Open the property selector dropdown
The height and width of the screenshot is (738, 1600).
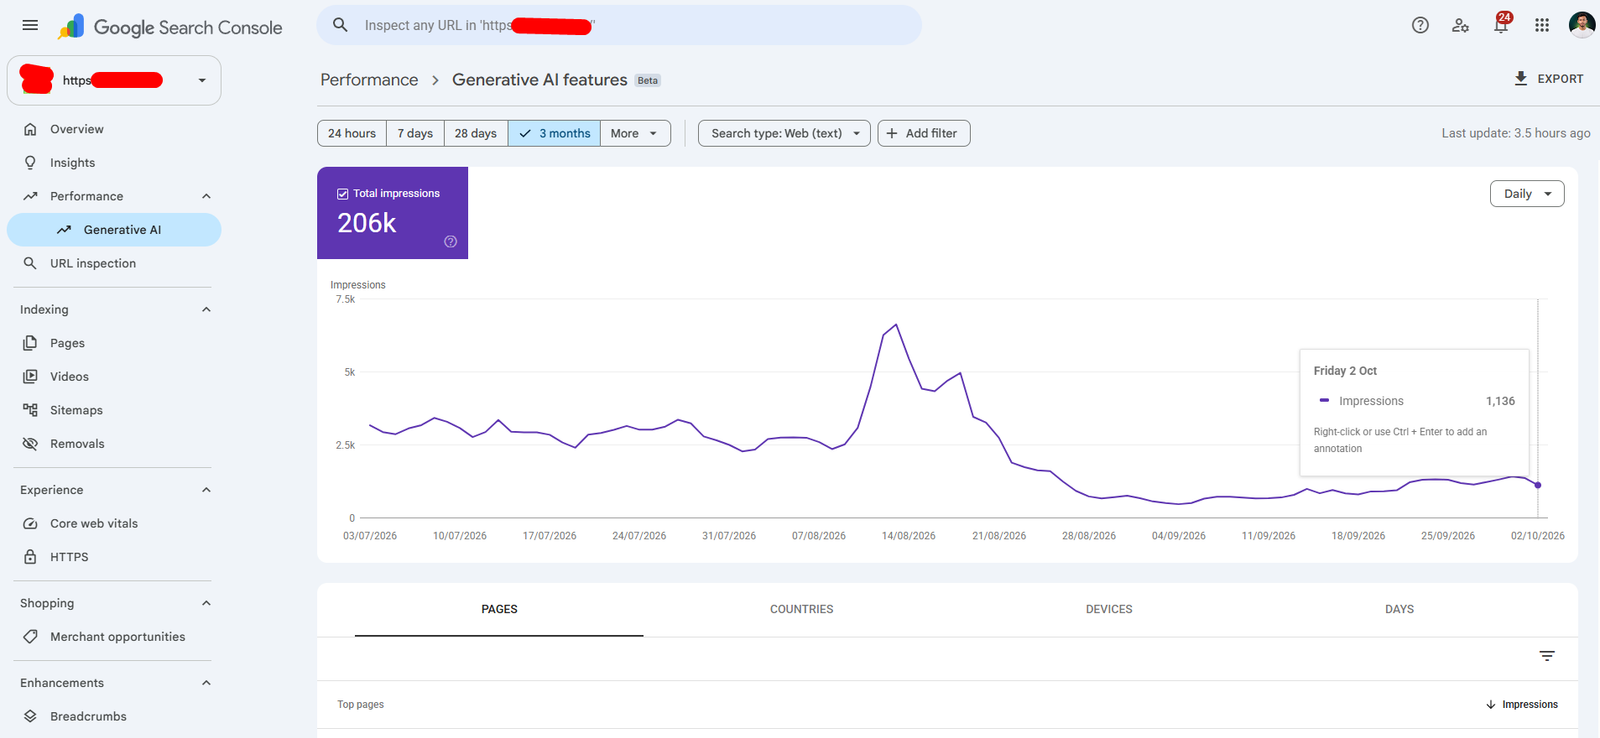click(114, 80)
